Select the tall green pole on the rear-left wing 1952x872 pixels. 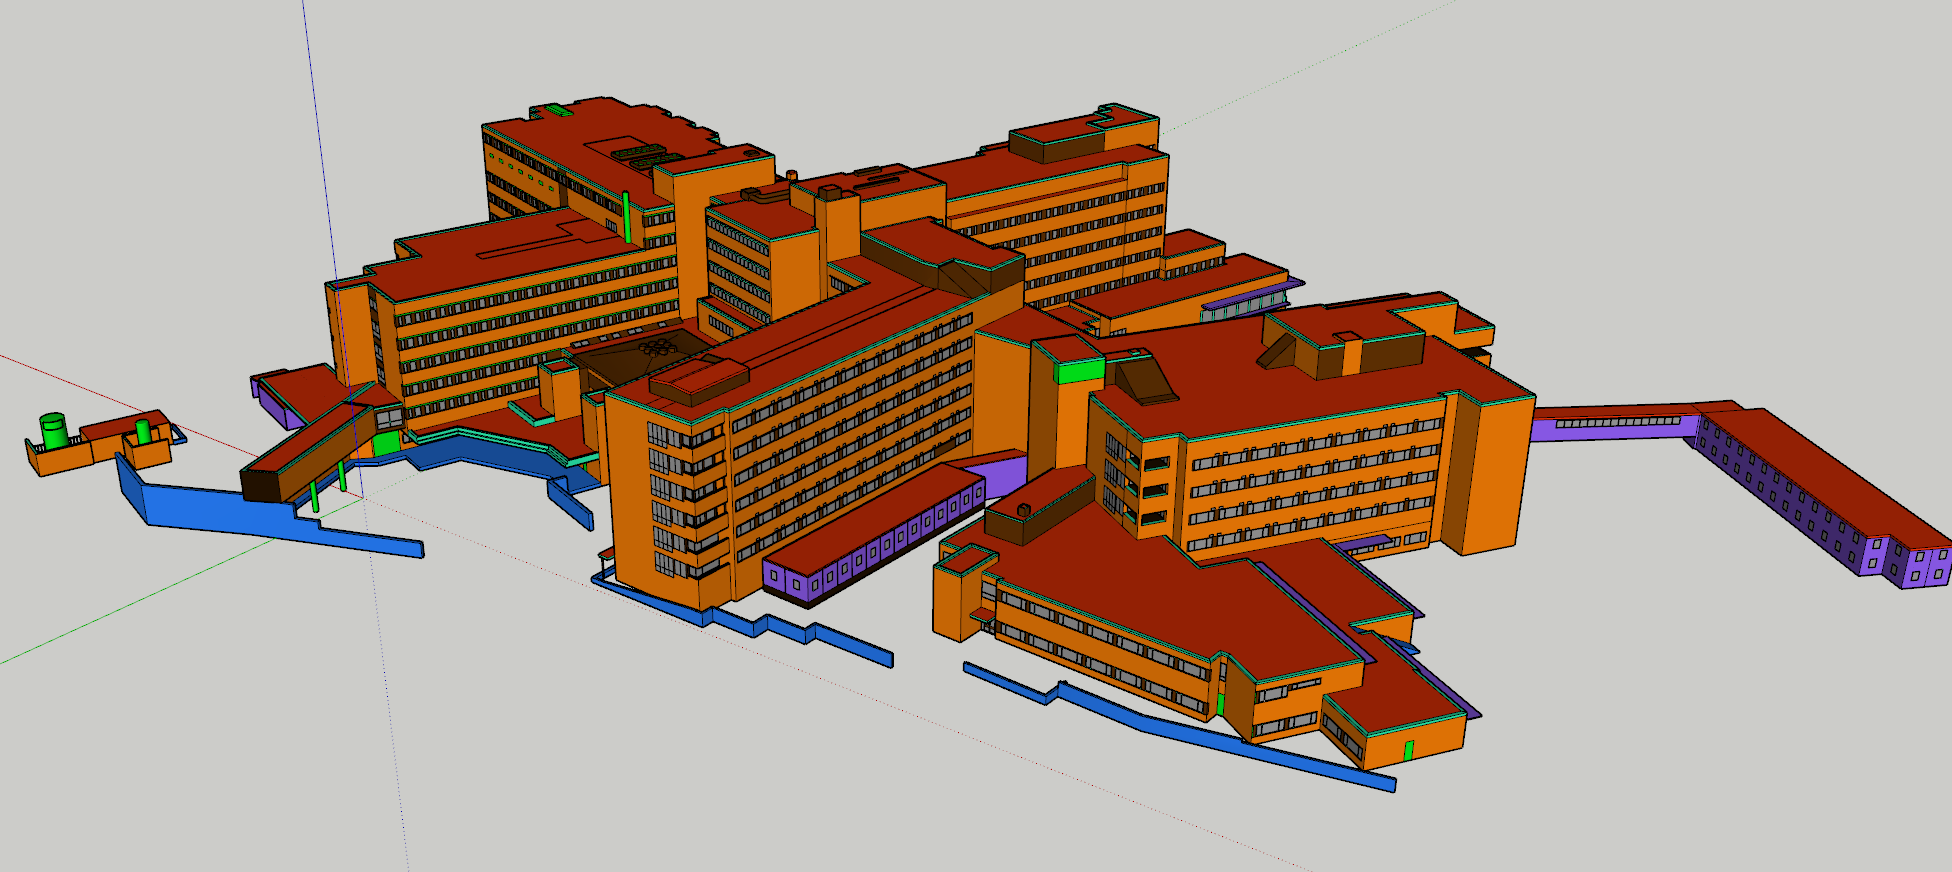pyautogui.click(x=627, y=217)
